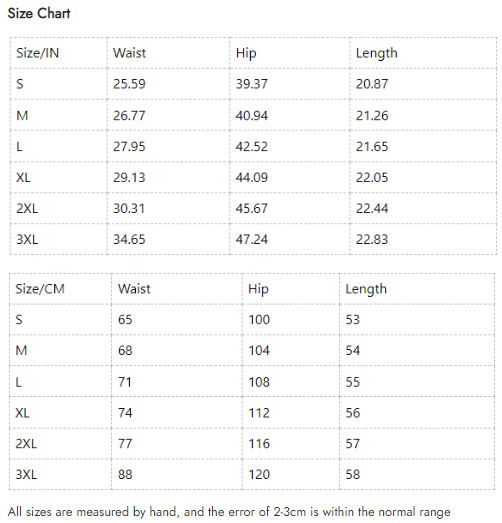The height and width of the screenshot is (523, 502).
Task: Select the 2XL hip value 45.67
Action: 252,208
